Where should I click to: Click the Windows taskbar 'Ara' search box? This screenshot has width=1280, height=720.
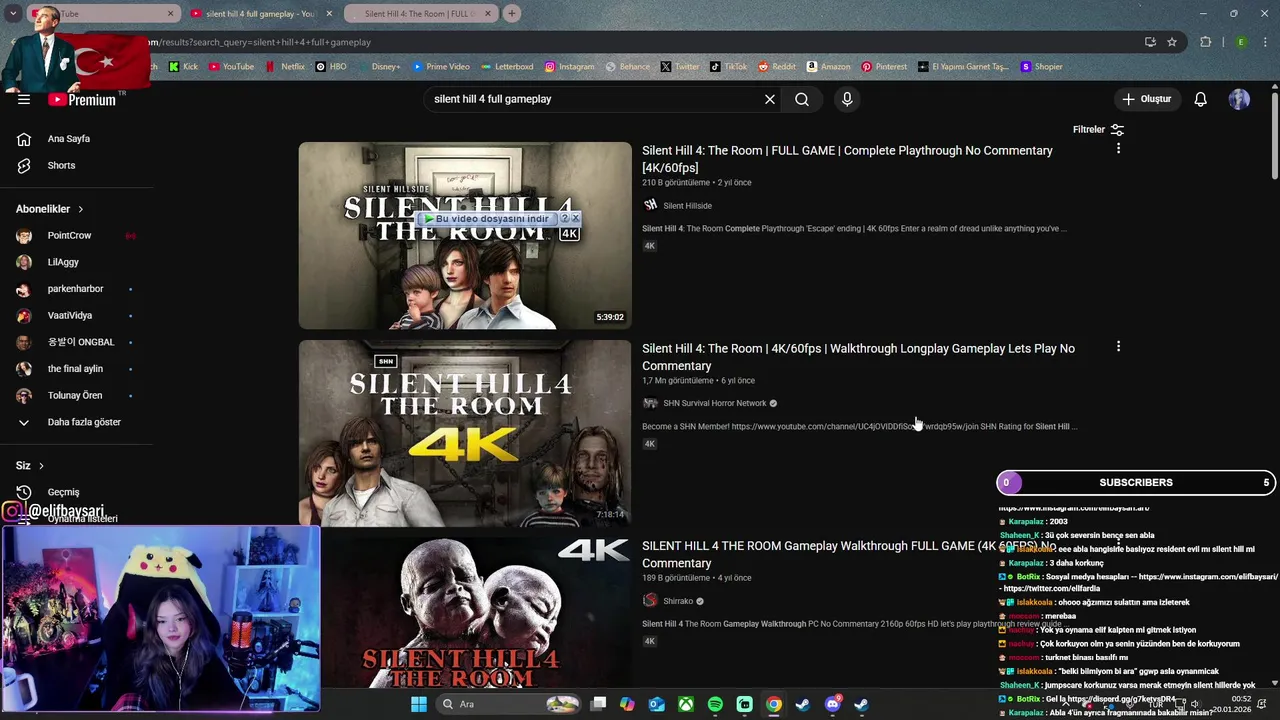point(510,704)
